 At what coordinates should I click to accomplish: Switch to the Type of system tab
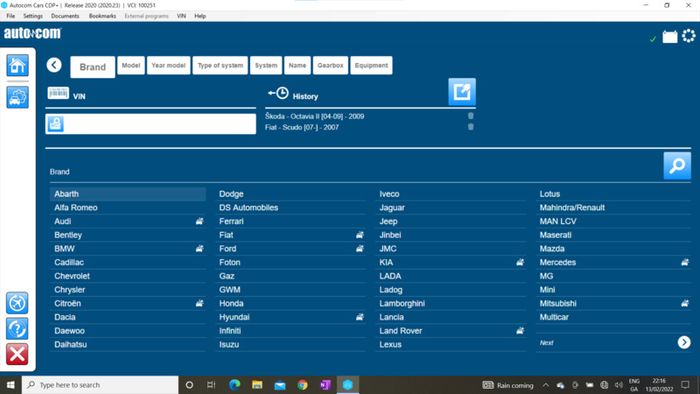tap(220, 66)
